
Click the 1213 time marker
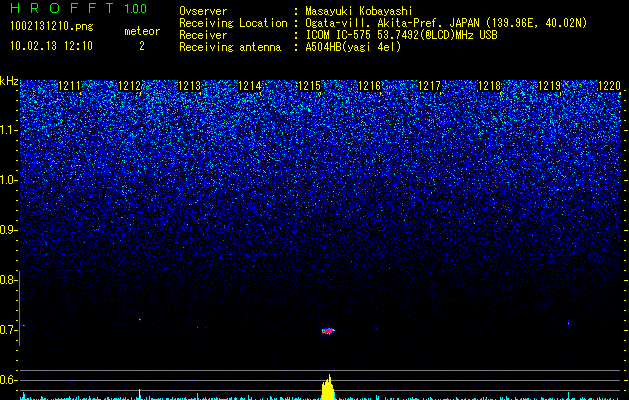[189, 86]
